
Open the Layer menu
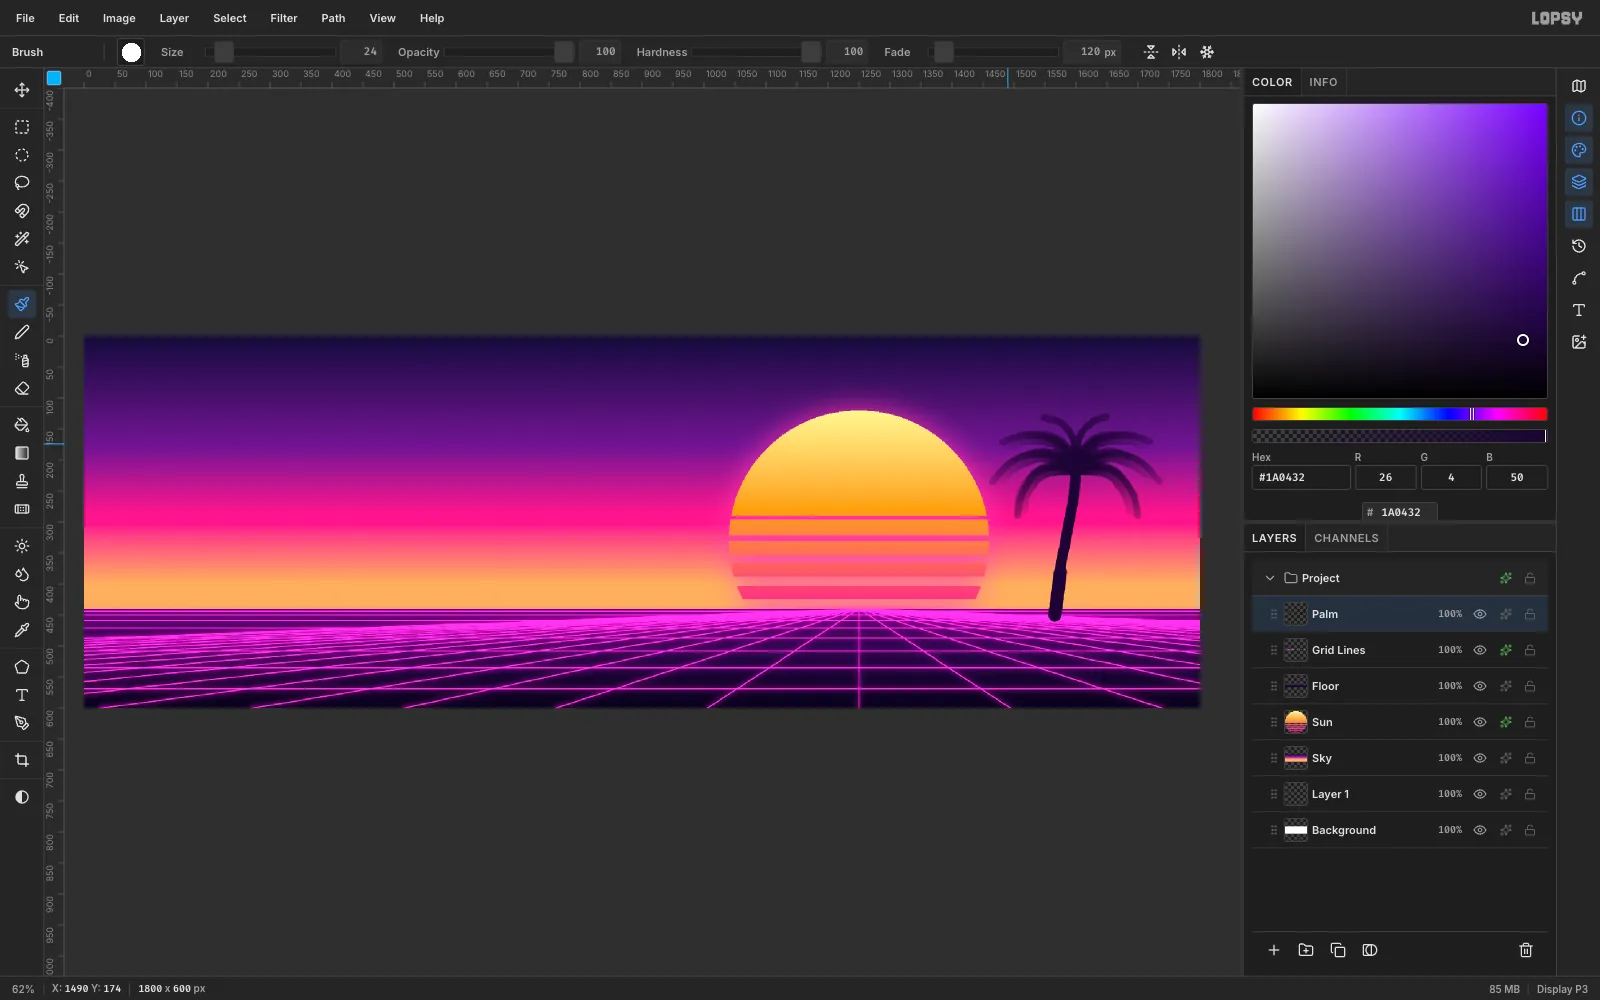click(x=174, y=18)
